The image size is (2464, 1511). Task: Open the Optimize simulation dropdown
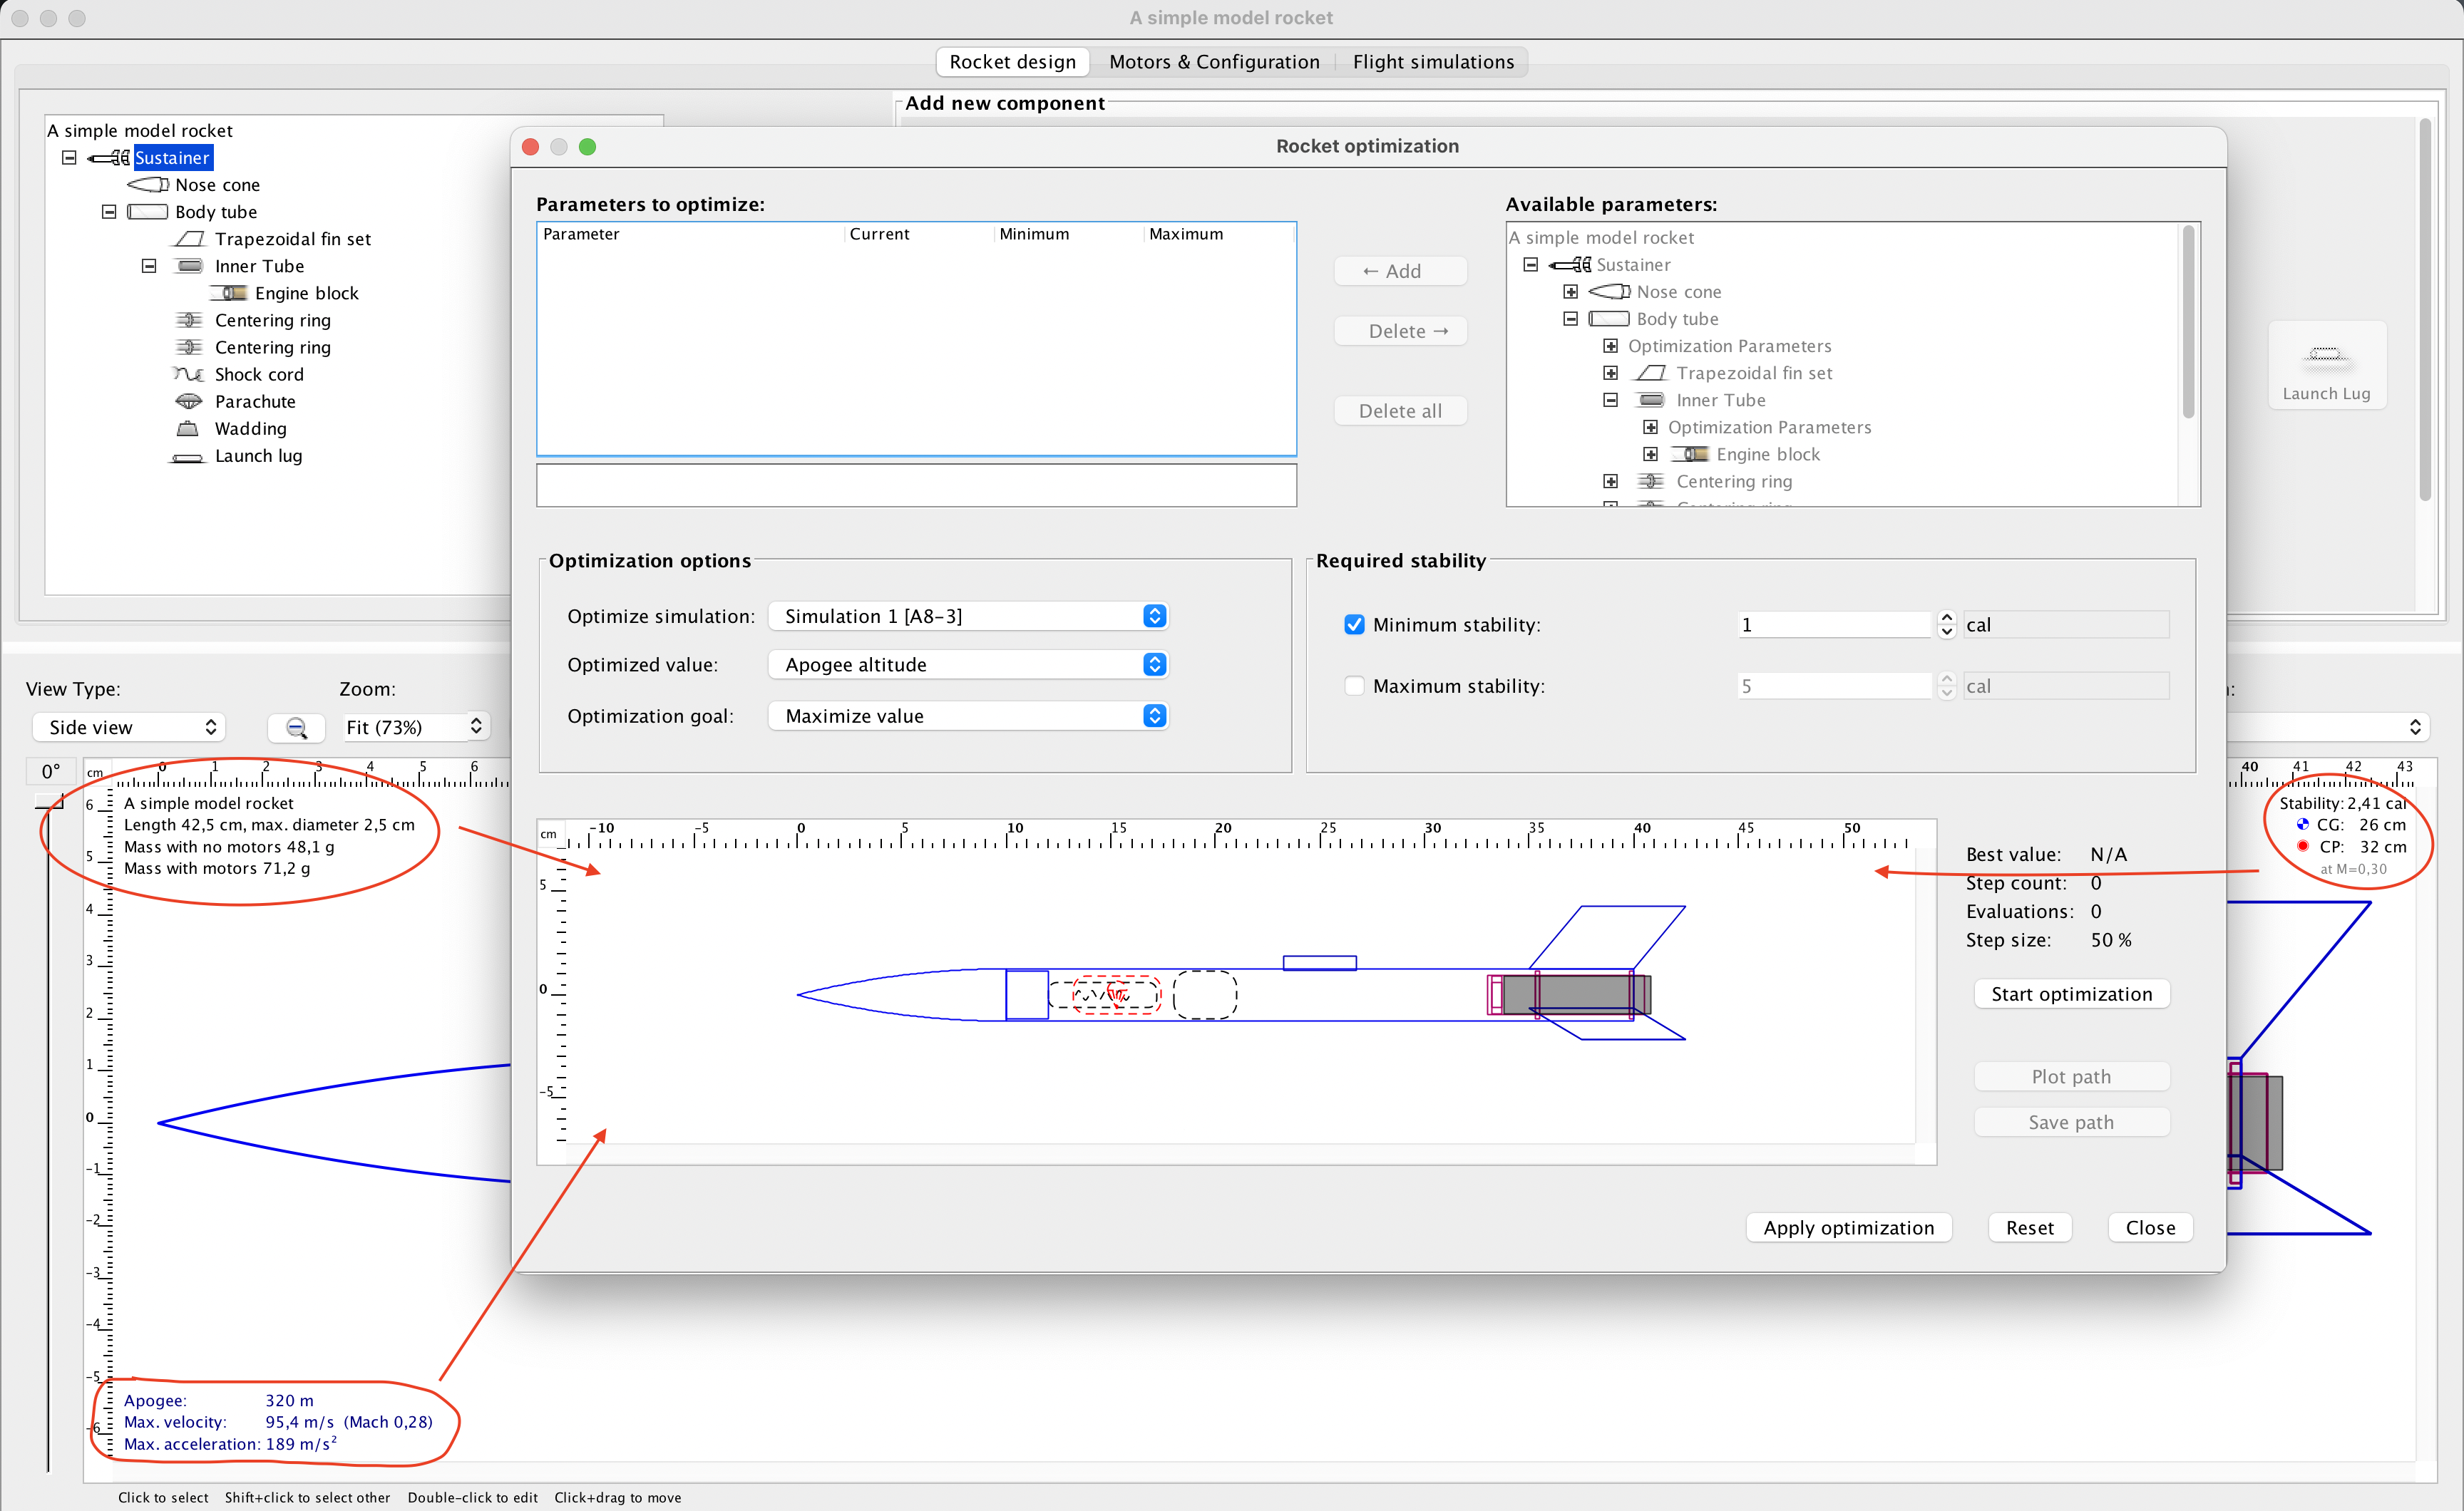coord(968,616)
